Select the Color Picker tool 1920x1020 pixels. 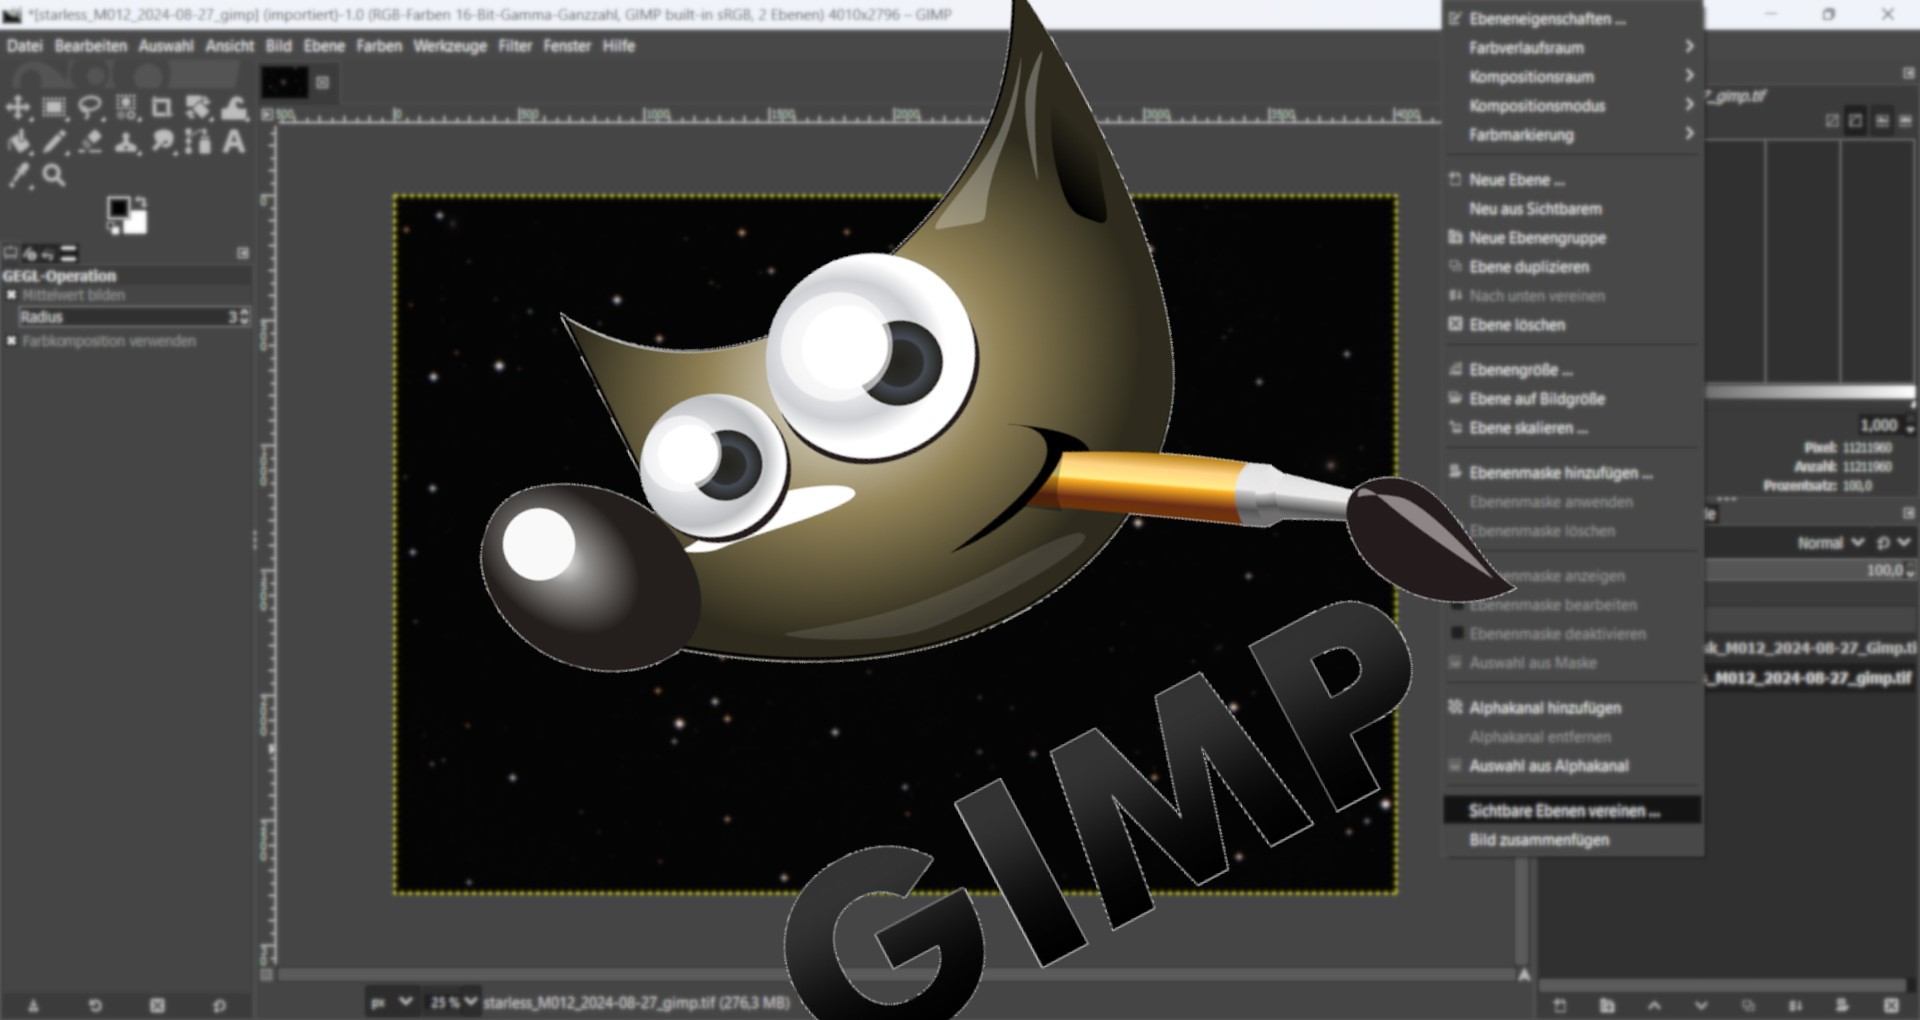coord(18,176)
